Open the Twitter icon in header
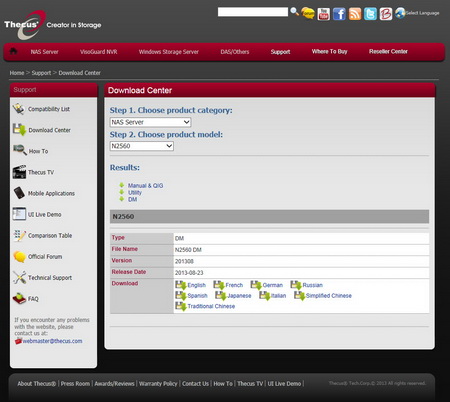The height and width of the screenshot is (402, 450). 370,14
